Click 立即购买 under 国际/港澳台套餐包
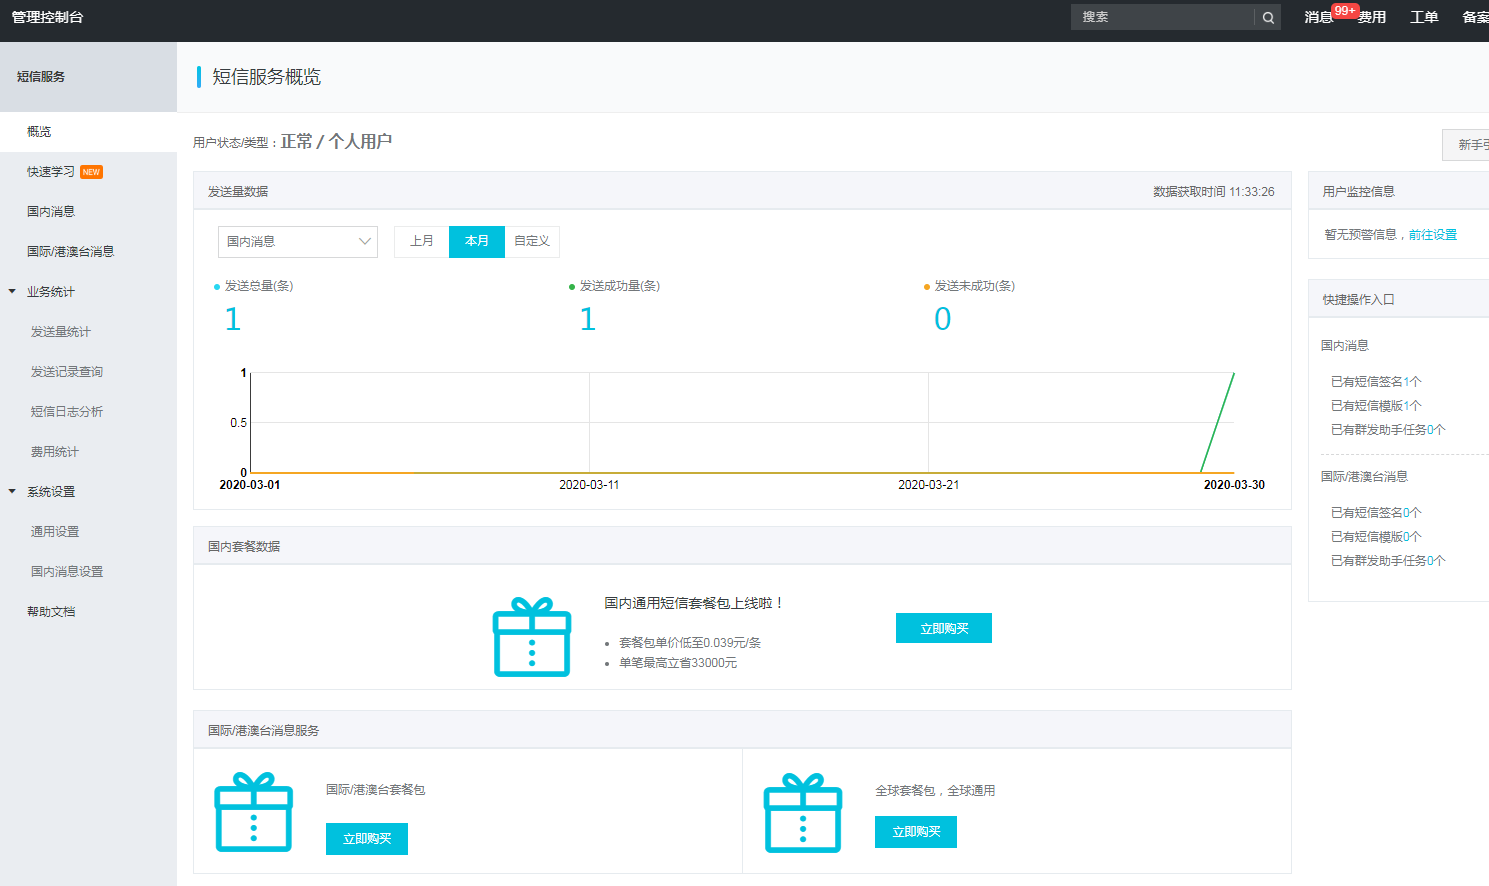This screenshot has width=1489, height=886. tap(367, 839)
